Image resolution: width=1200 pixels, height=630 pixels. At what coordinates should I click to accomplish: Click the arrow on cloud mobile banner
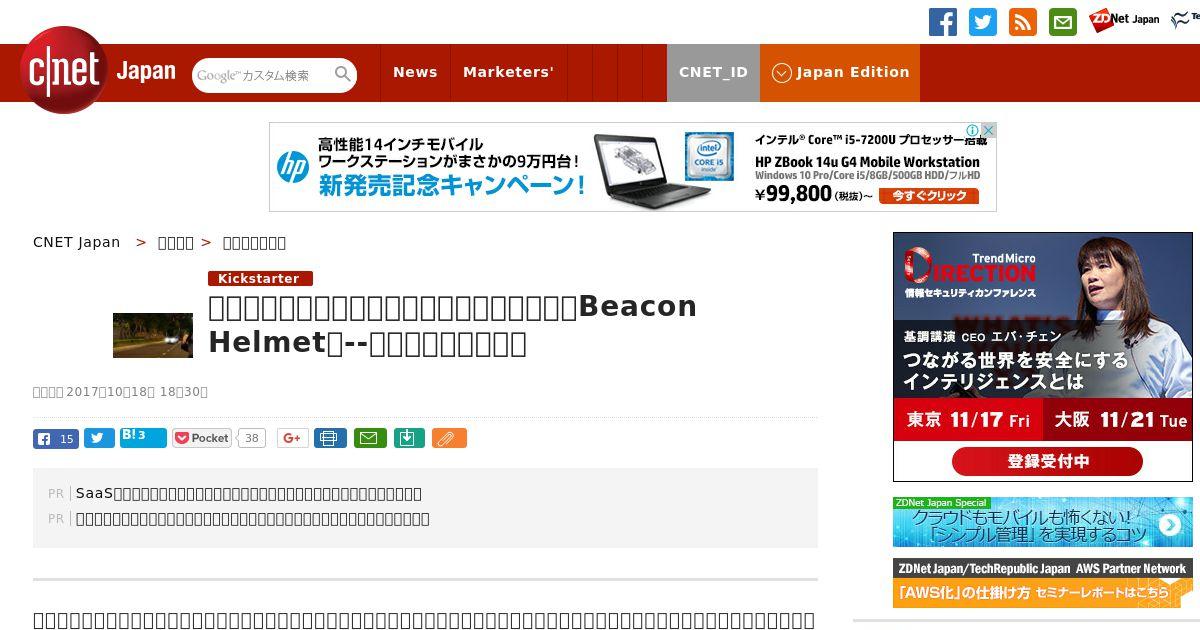click(x=1169, y=525)
